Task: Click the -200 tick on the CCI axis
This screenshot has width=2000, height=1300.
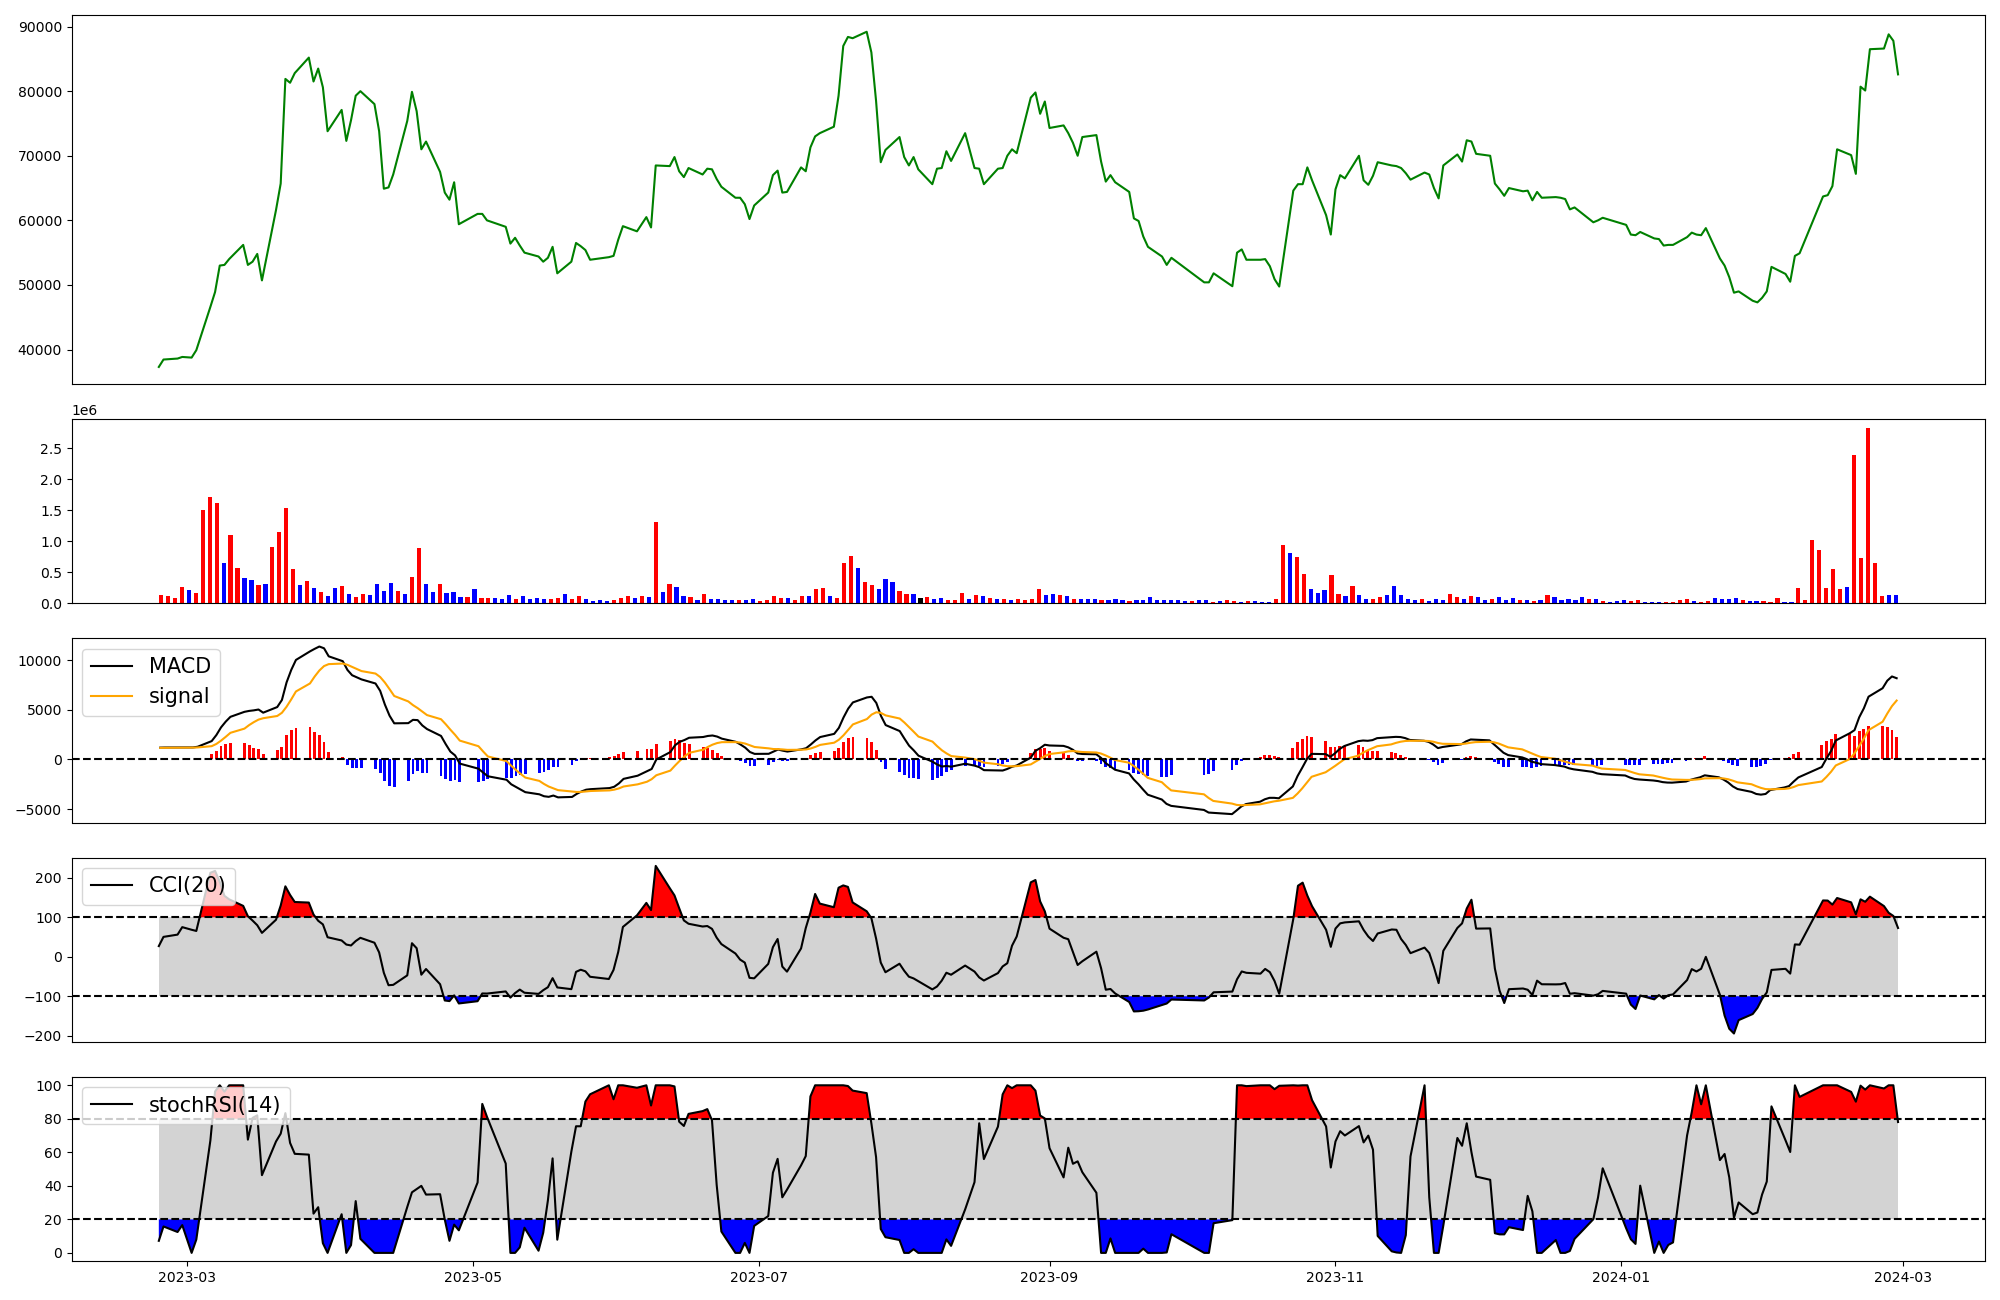Action: (42, 1036)
